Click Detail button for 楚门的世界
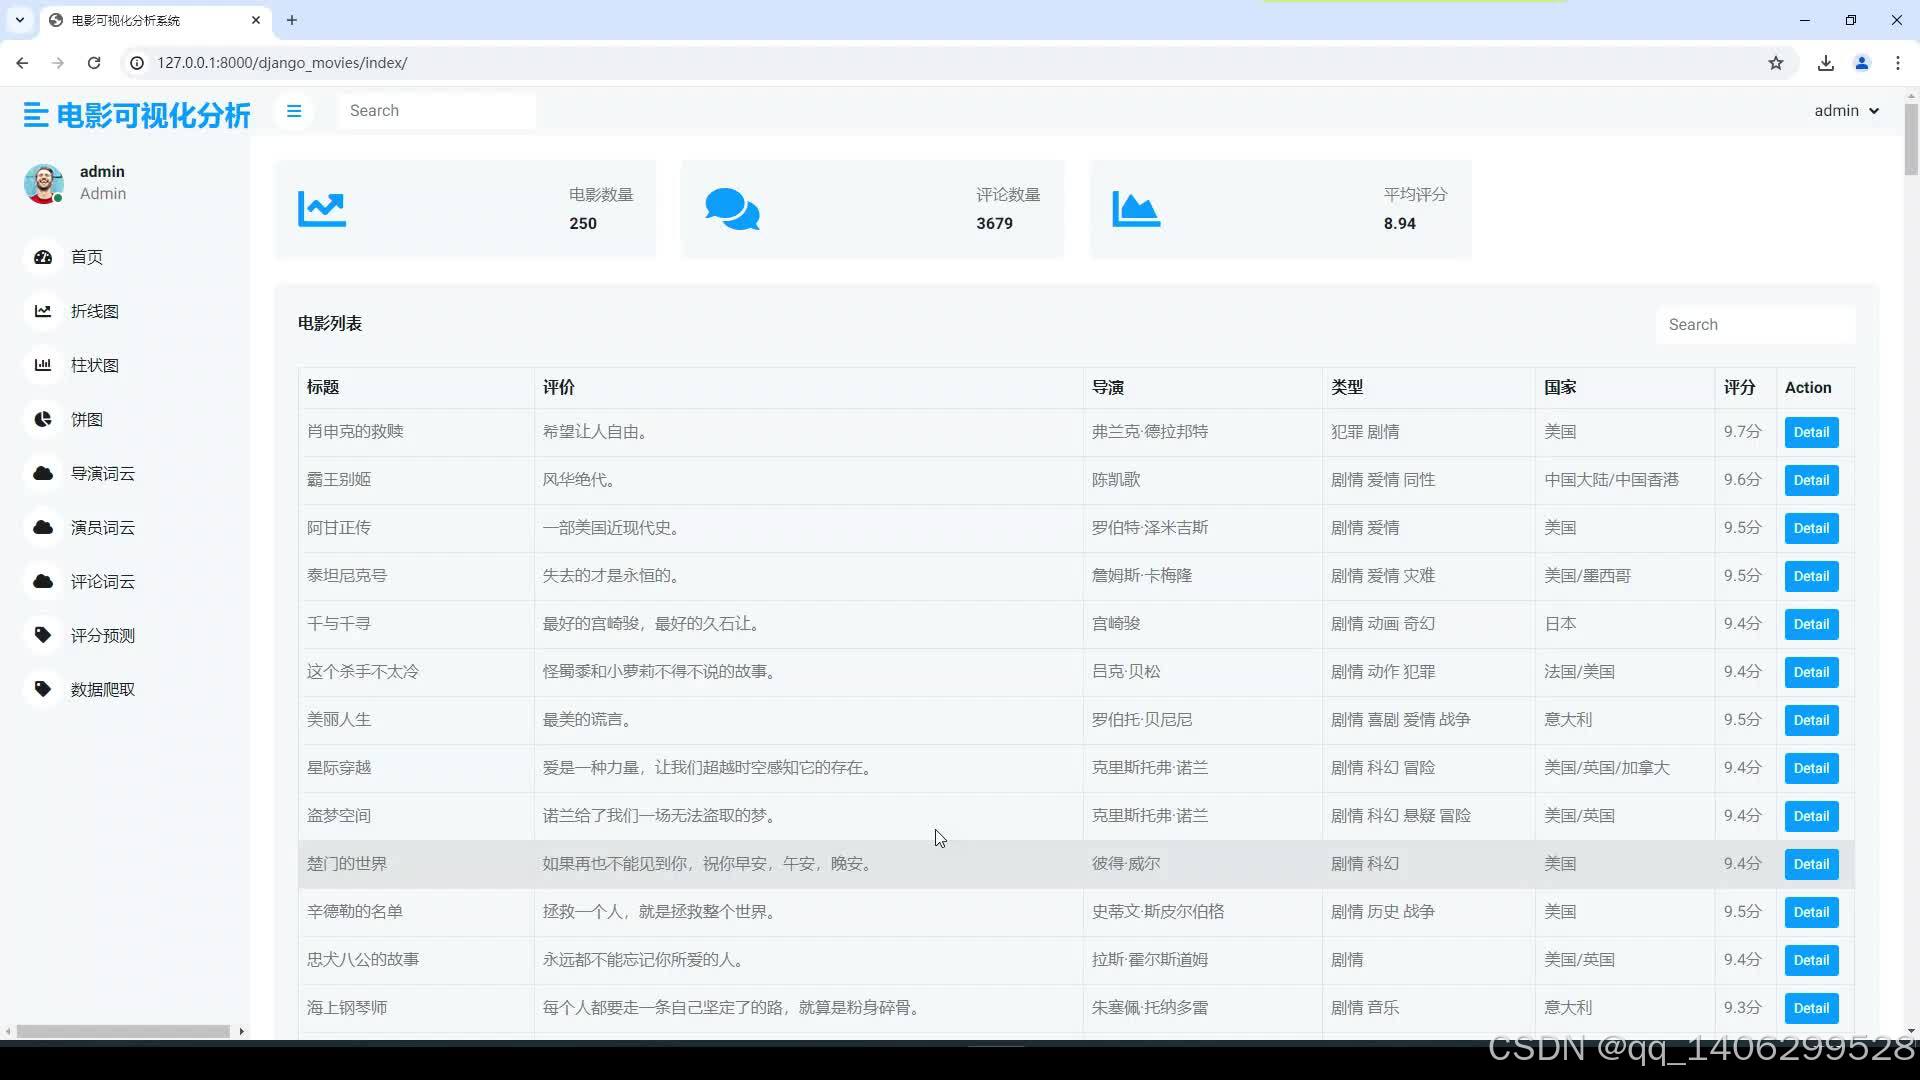The width and height of the screenshot is (1920, 1080). click(x=1810, y=864)
